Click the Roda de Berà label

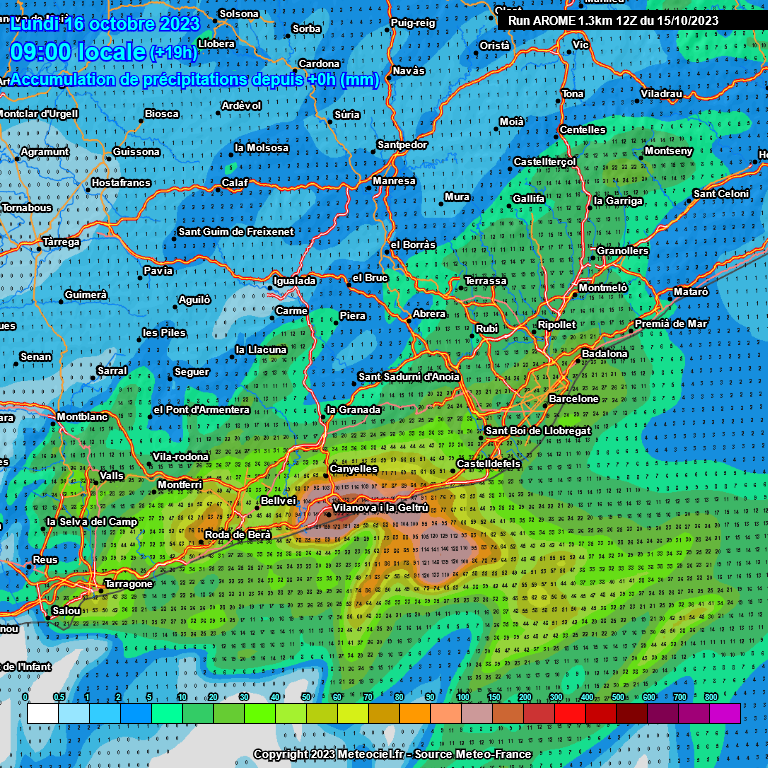(238, 535)
